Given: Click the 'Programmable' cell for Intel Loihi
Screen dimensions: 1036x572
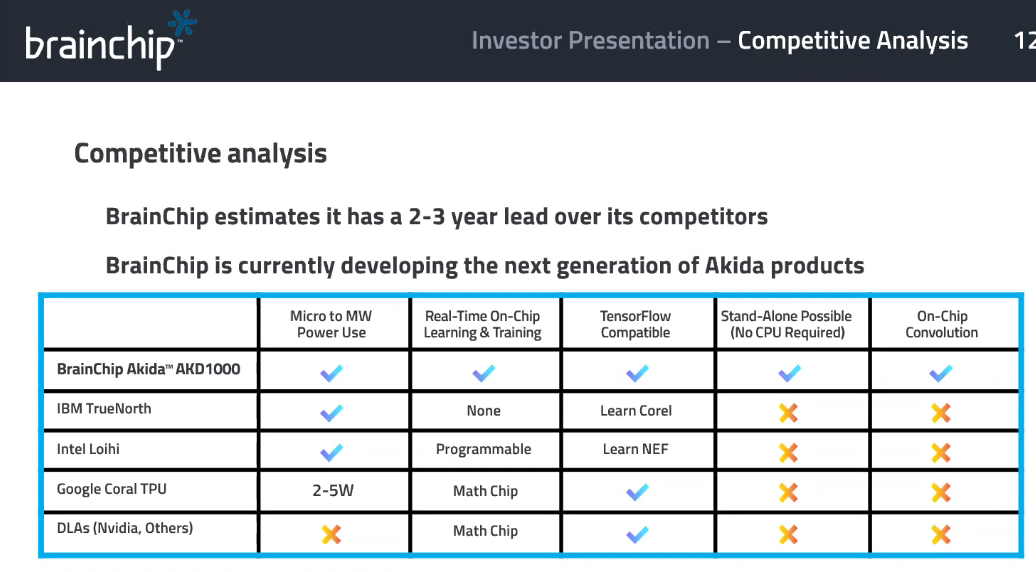Looking at the screenshot, I should (x=484, y=449).
